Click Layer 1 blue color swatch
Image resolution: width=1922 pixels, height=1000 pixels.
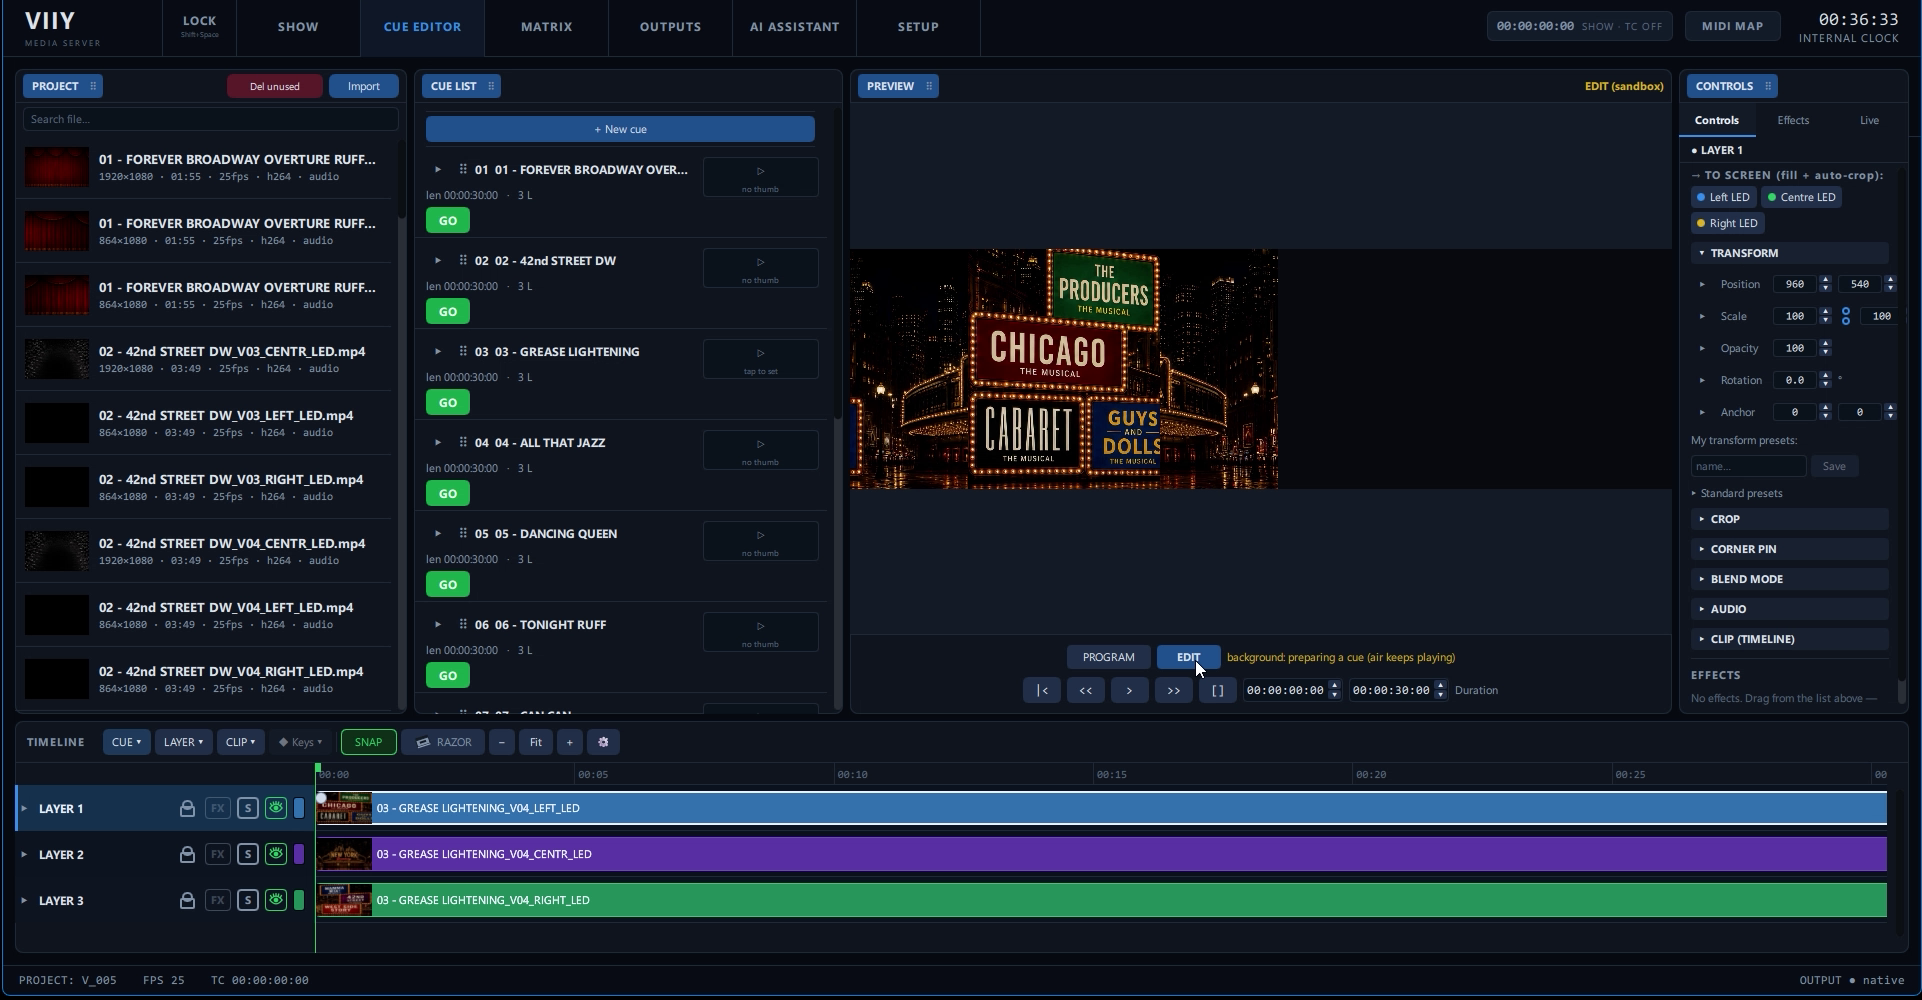coord(299,808)
